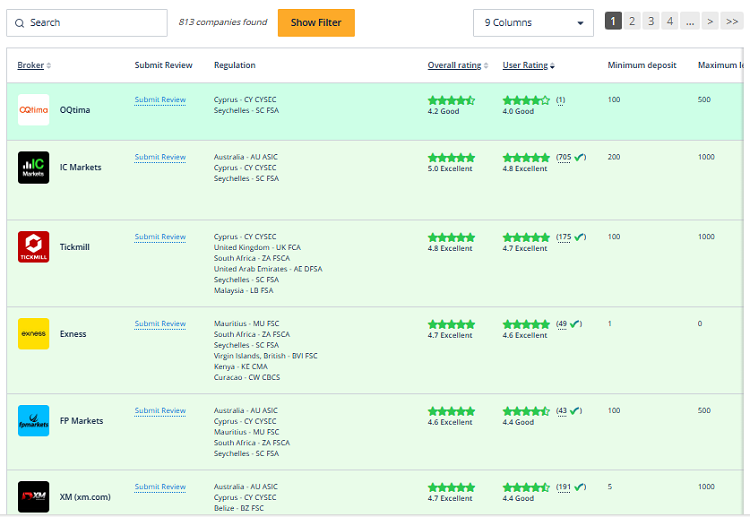Click 'Belize - BZ FSC' in XM row
The height and width of the screenshot is (517, 750).
(239, 508)
